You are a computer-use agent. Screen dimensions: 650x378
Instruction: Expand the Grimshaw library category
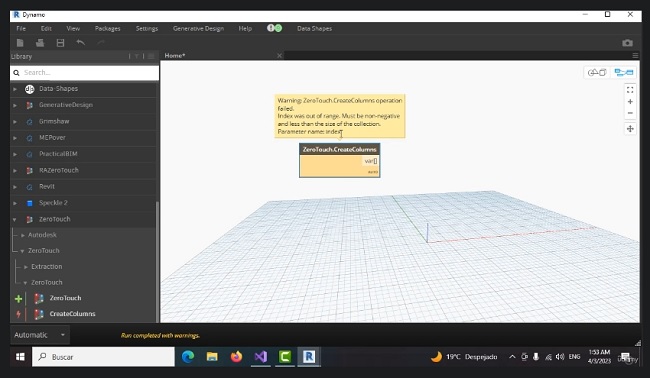click(x=15, y=121)
